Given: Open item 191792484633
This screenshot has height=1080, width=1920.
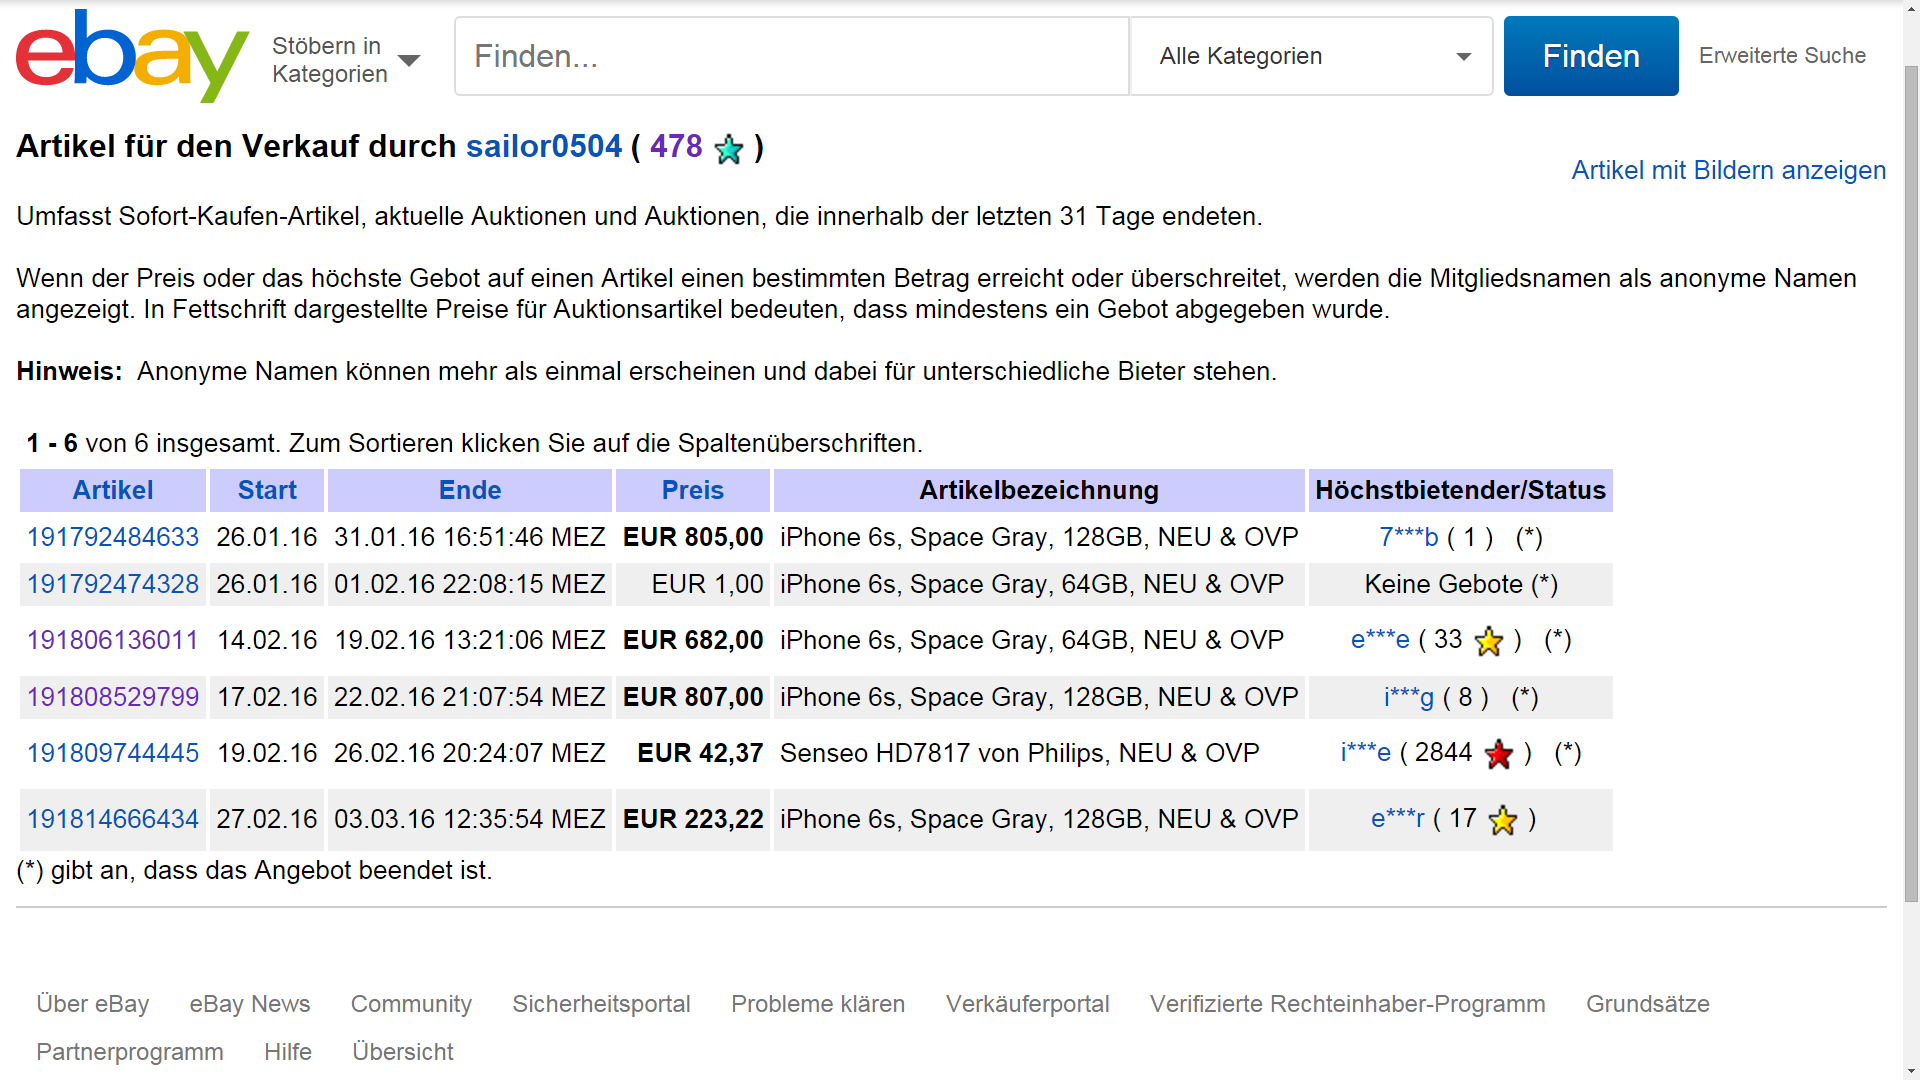Looking at the screenshot, I should (113, 537).
